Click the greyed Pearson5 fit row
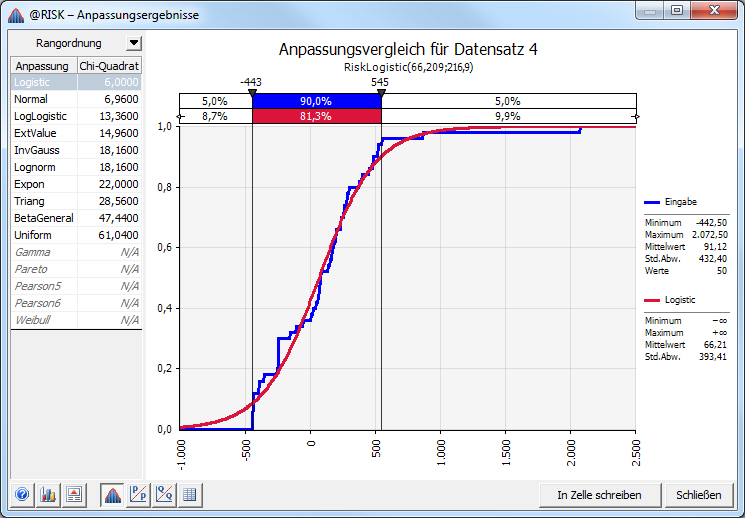 pyautogui.click(x=76, y=286)
